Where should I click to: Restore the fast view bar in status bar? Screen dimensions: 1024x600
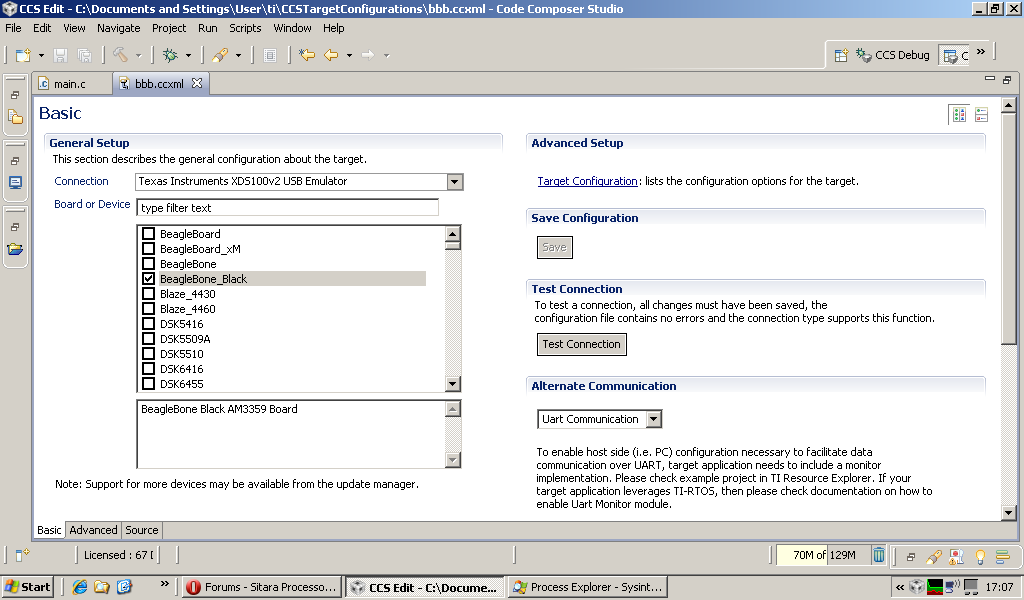[910, 556]
